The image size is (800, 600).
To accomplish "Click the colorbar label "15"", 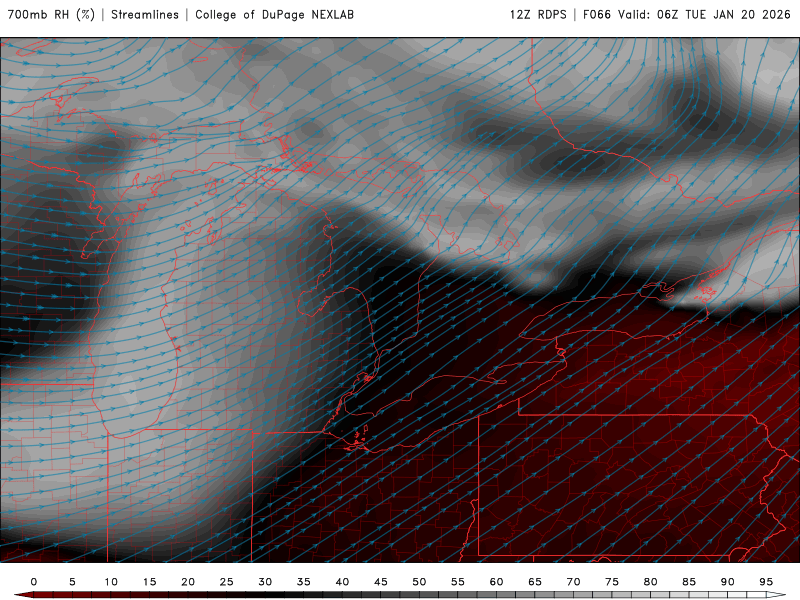I will tap(149, 582).
